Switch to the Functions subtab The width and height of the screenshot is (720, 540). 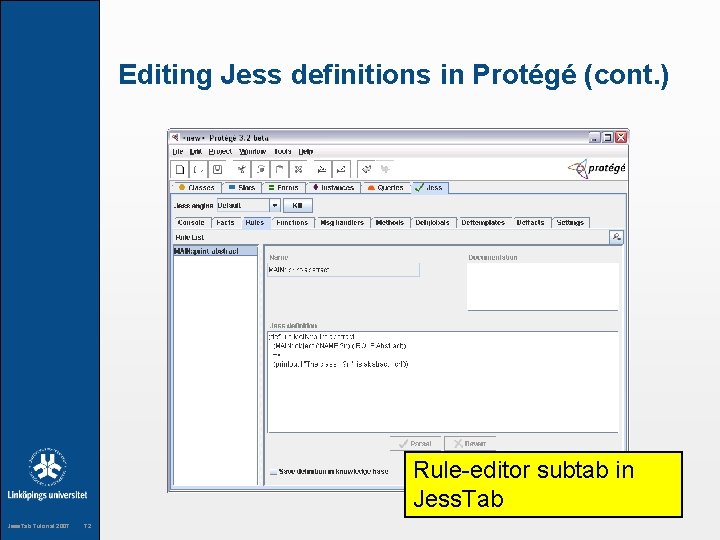[x=292, y=222]
